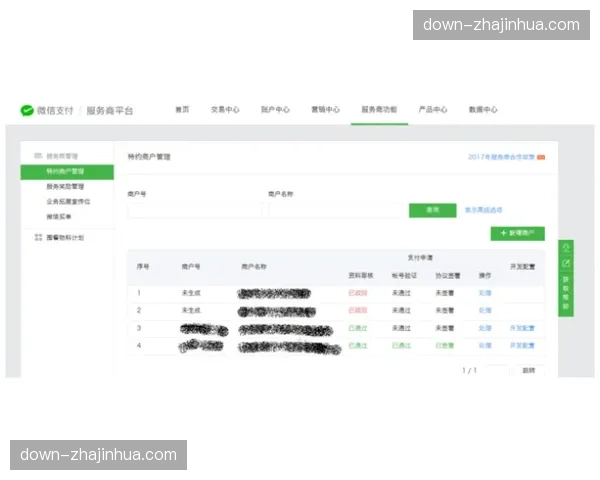Open the 营销中心 tab
Viewport: 600px width, 480px height.
[x=325, y=109]
